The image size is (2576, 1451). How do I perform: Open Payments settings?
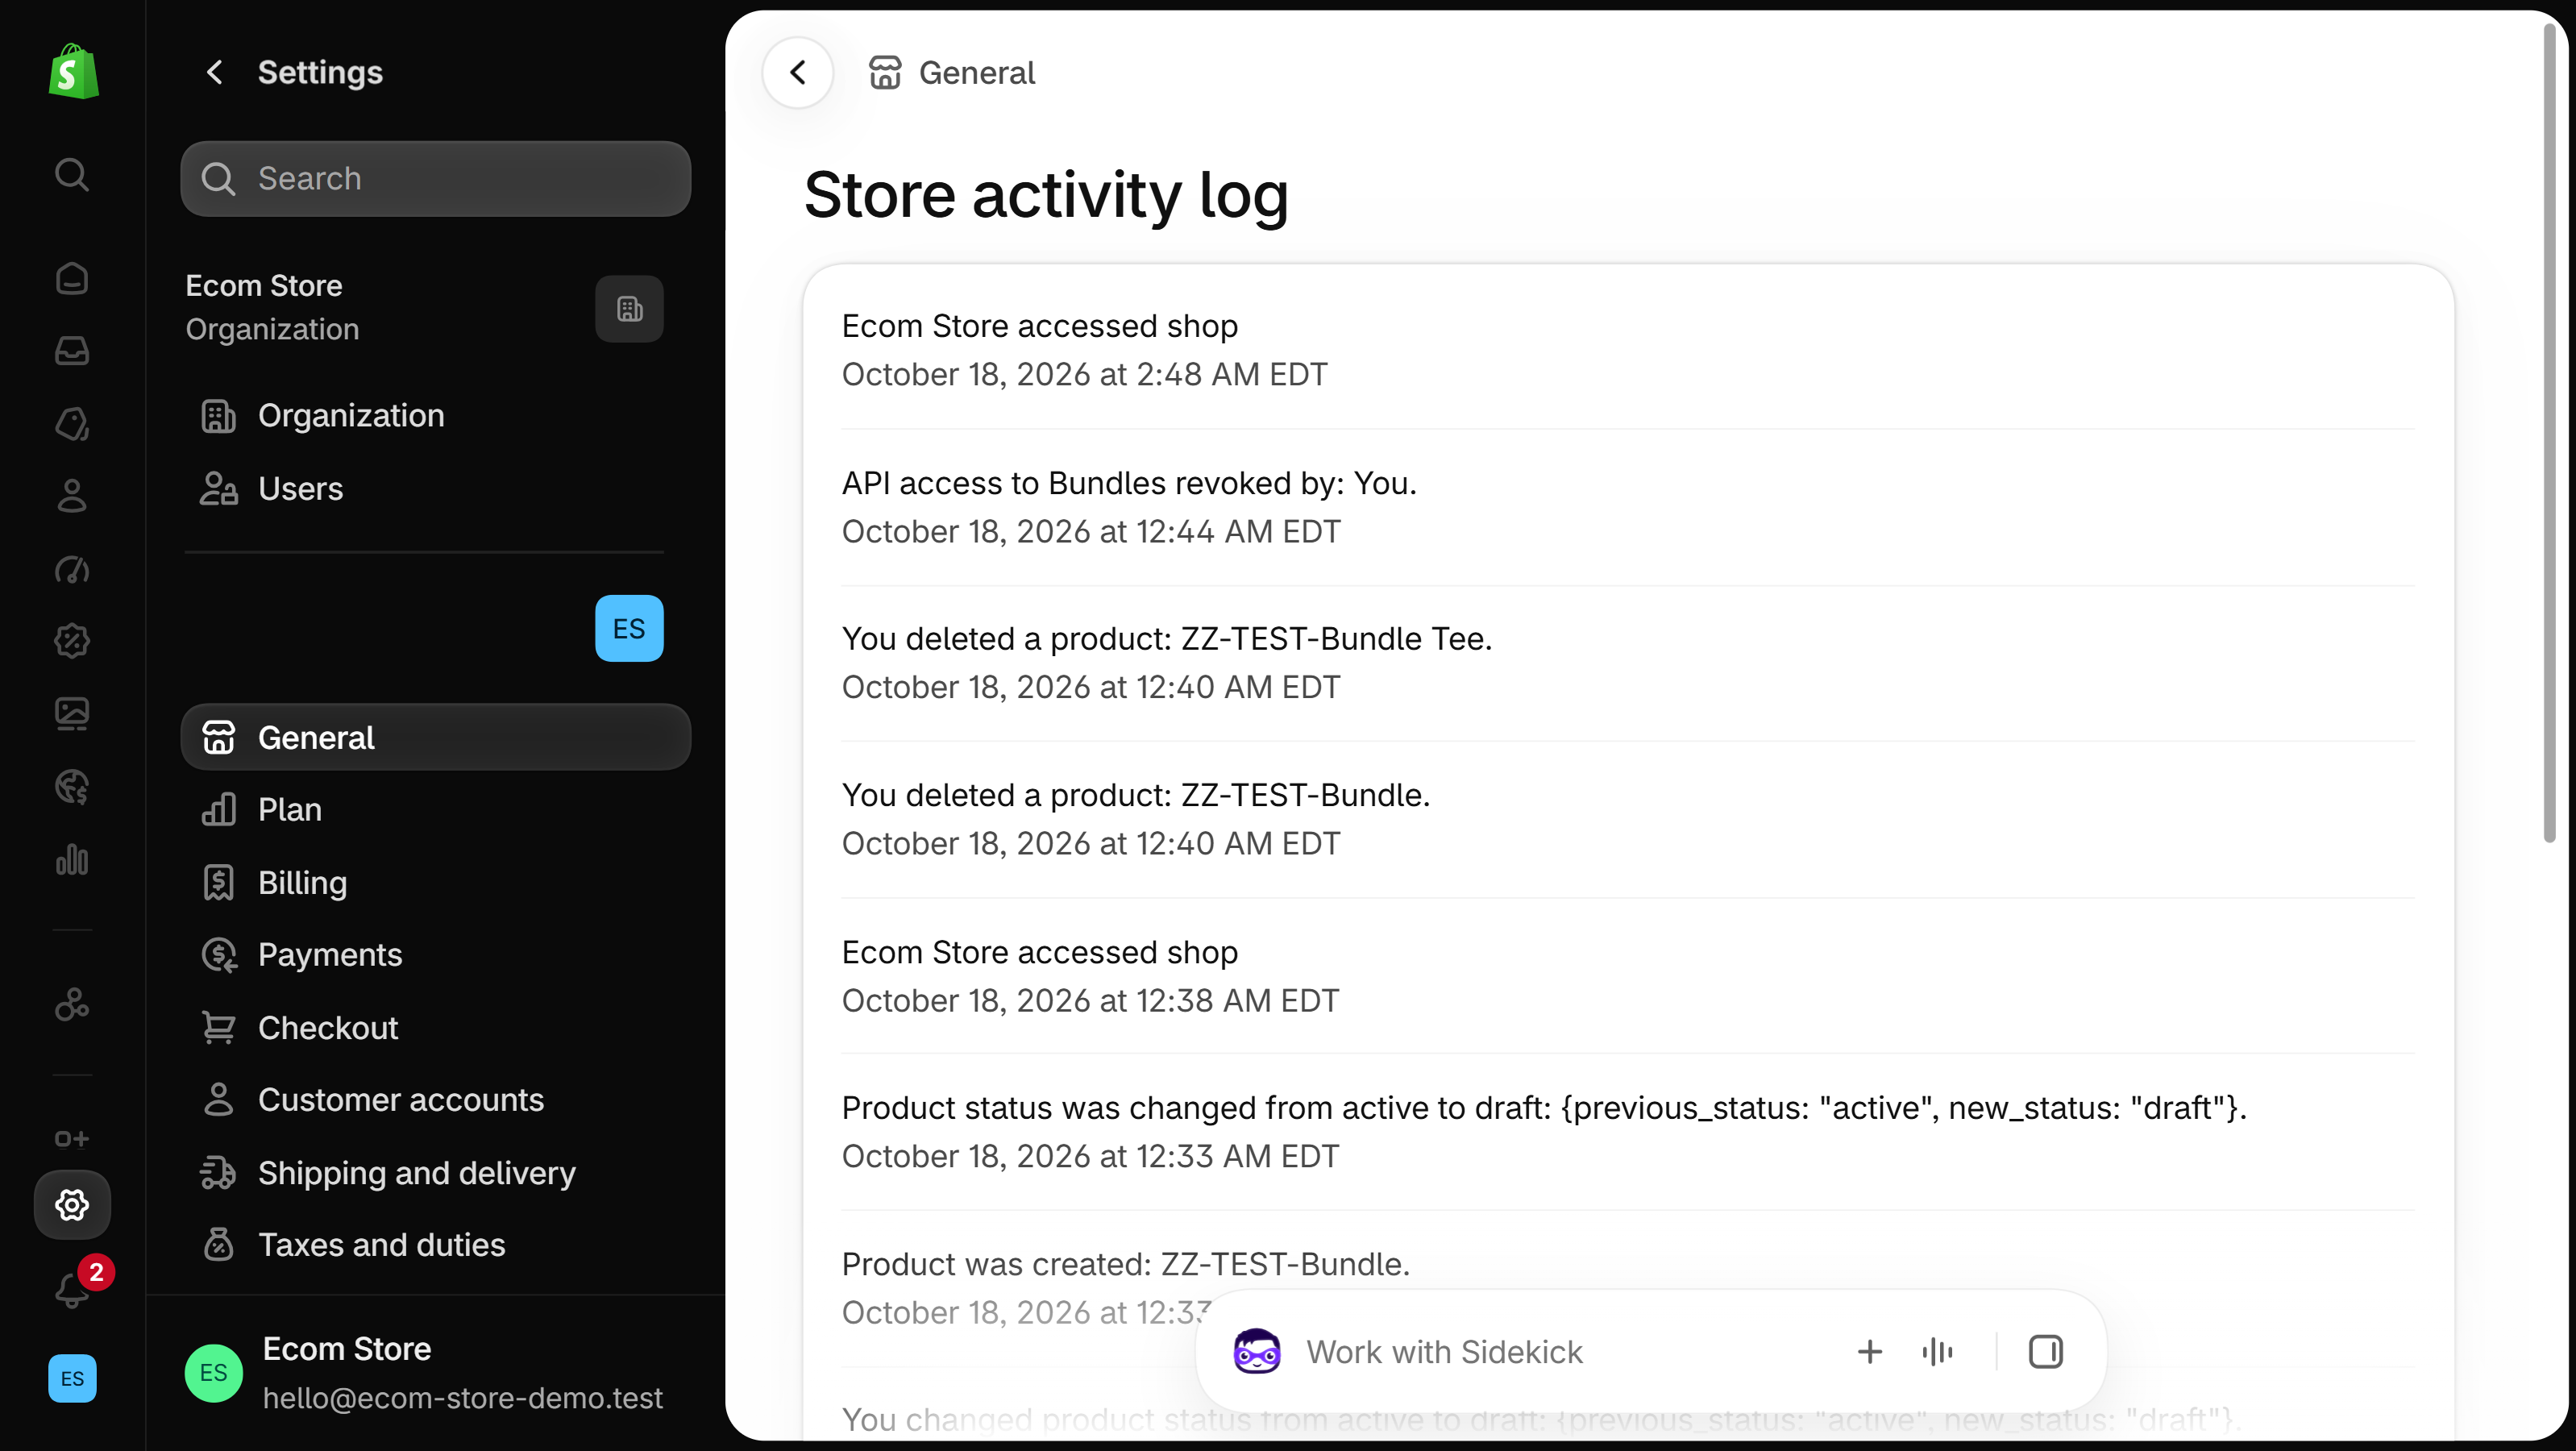[436, 955]
